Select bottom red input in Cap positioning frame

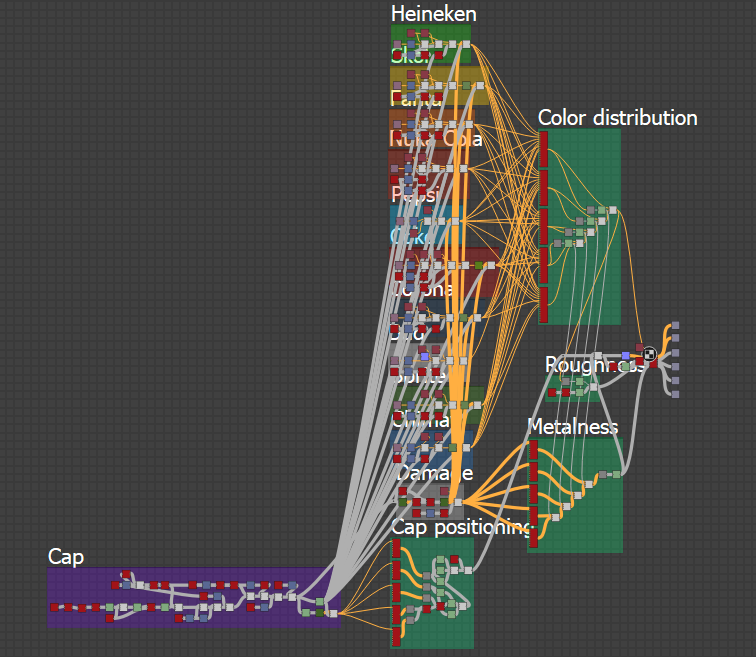tap(396, 636)
